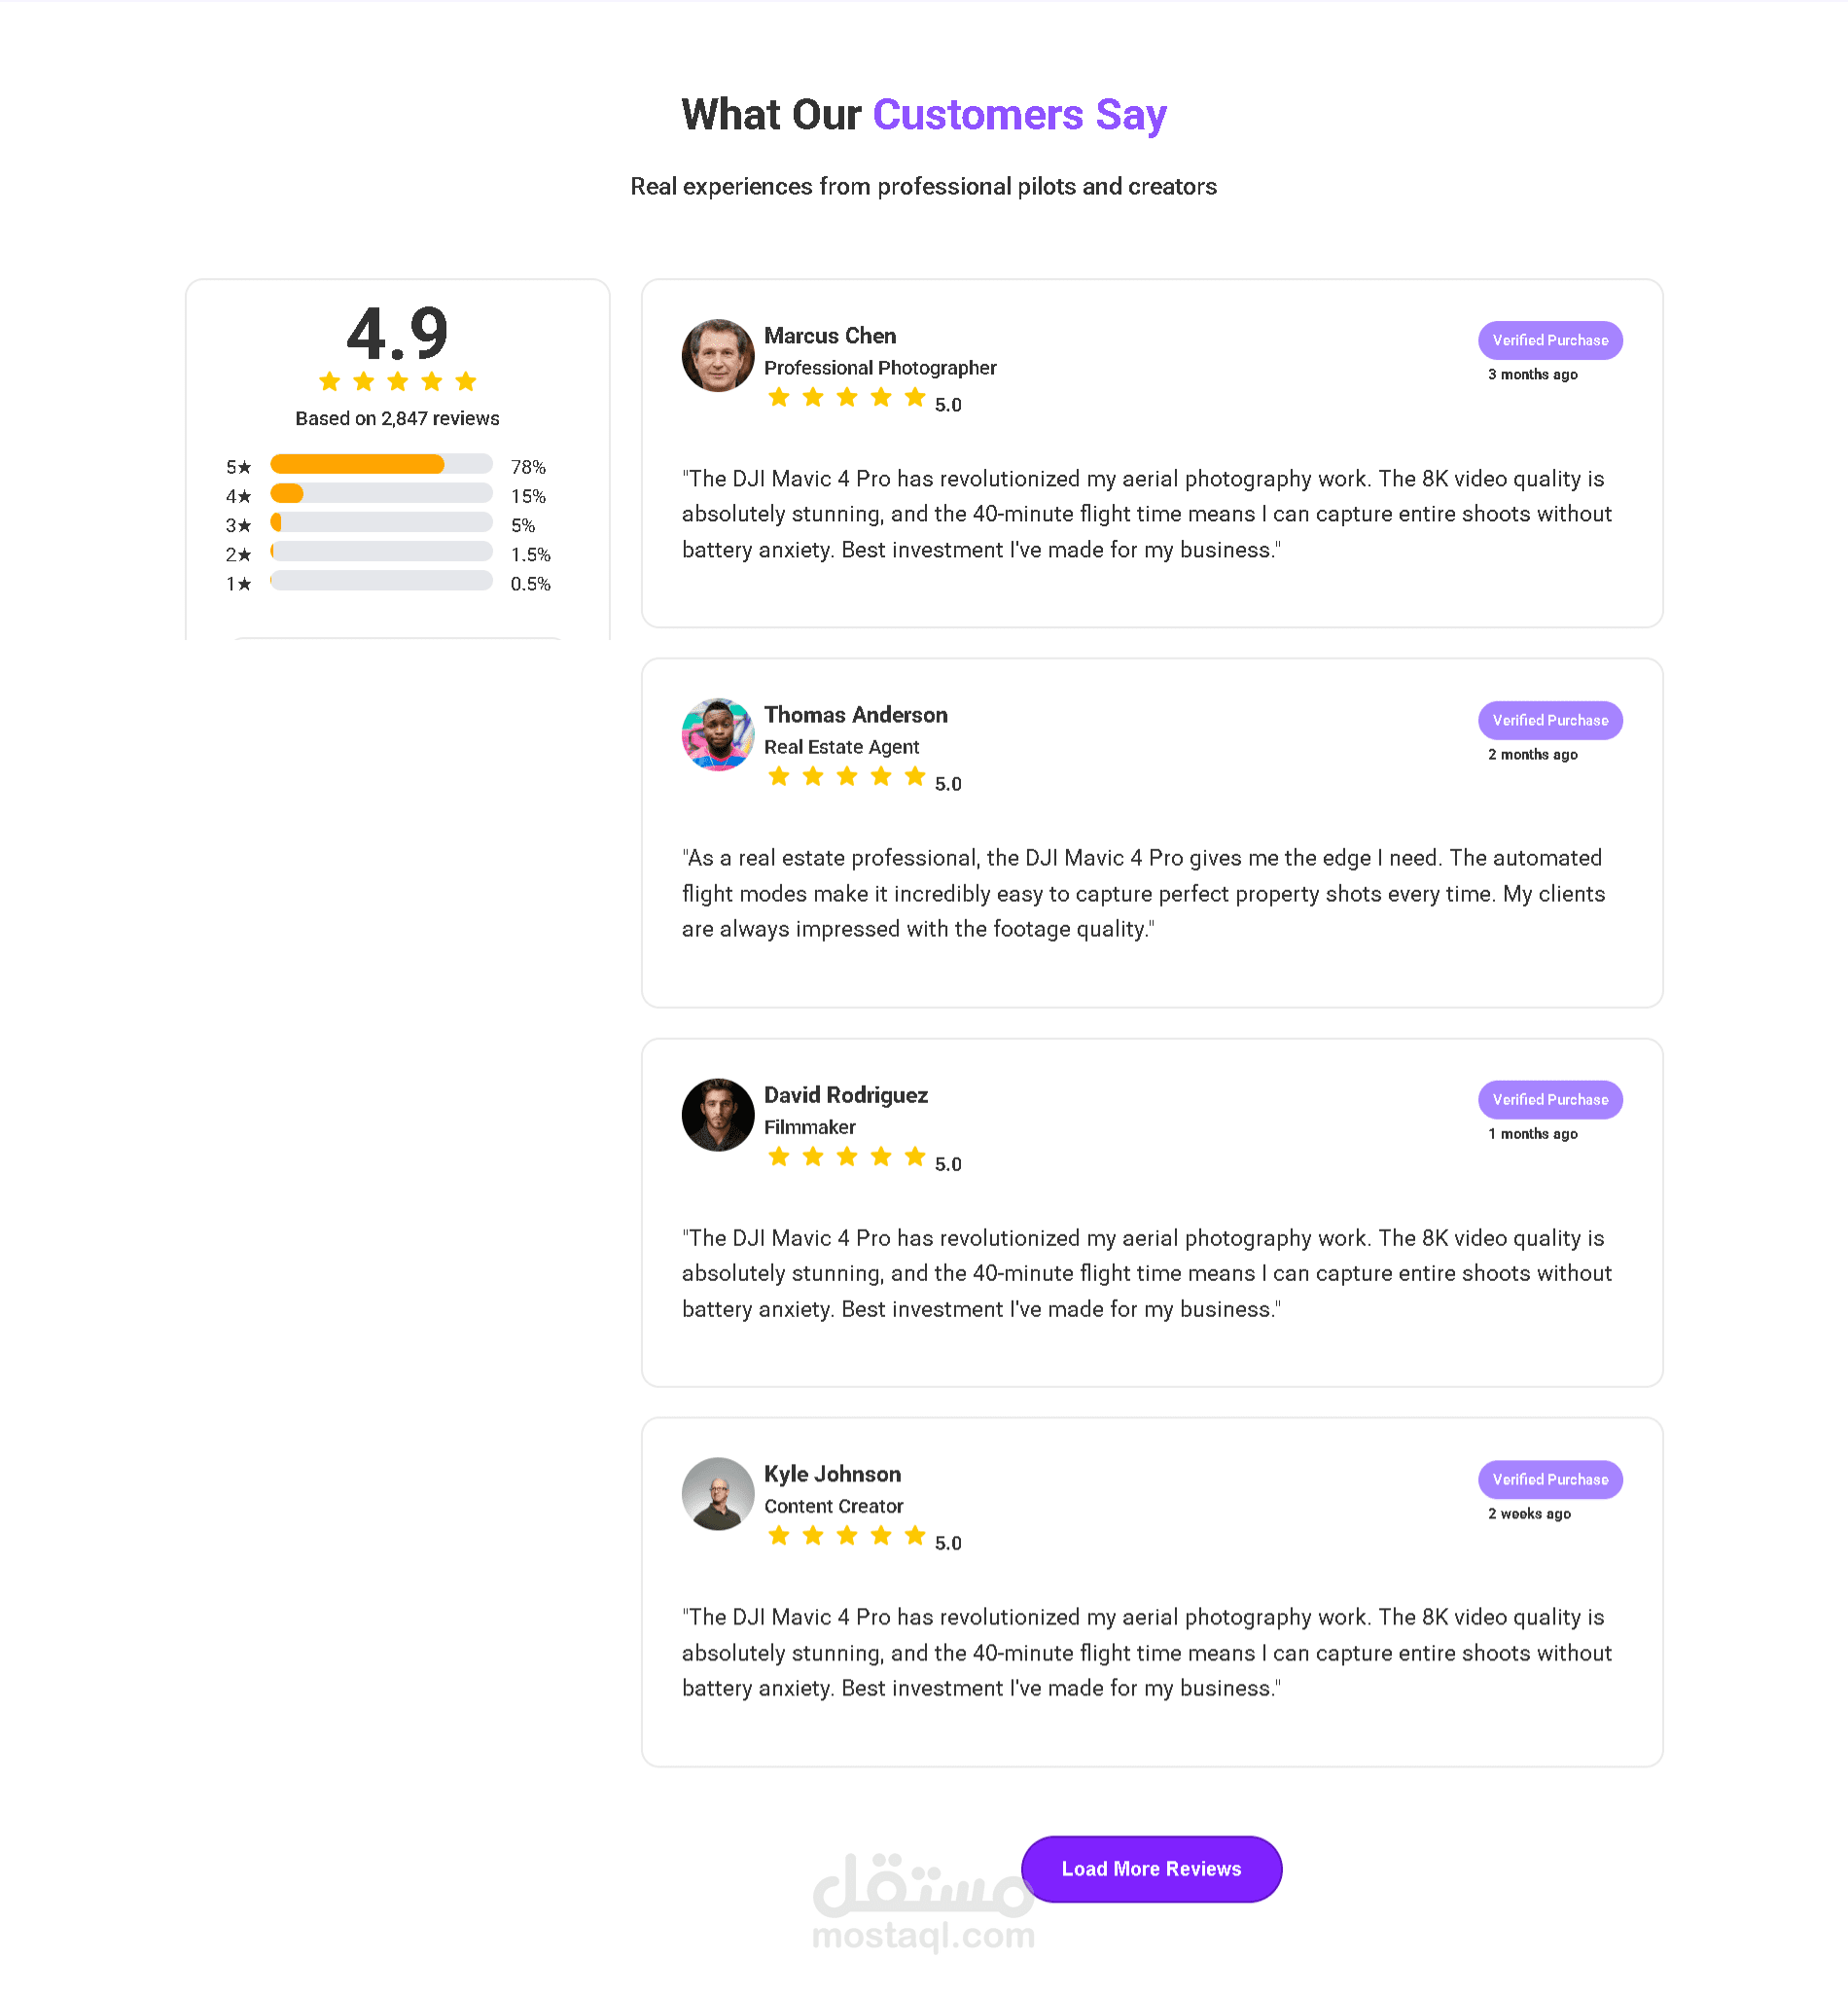Open Thomas Anderson's profile picture
1848x1995 pixels.
pyautogui.click(x=718, y=734)
